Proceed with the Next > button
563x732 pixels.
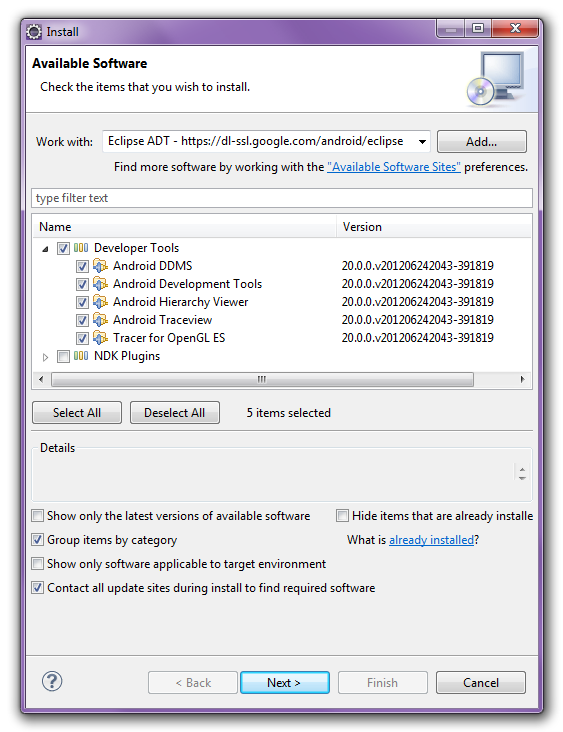[x=285, y=683]
